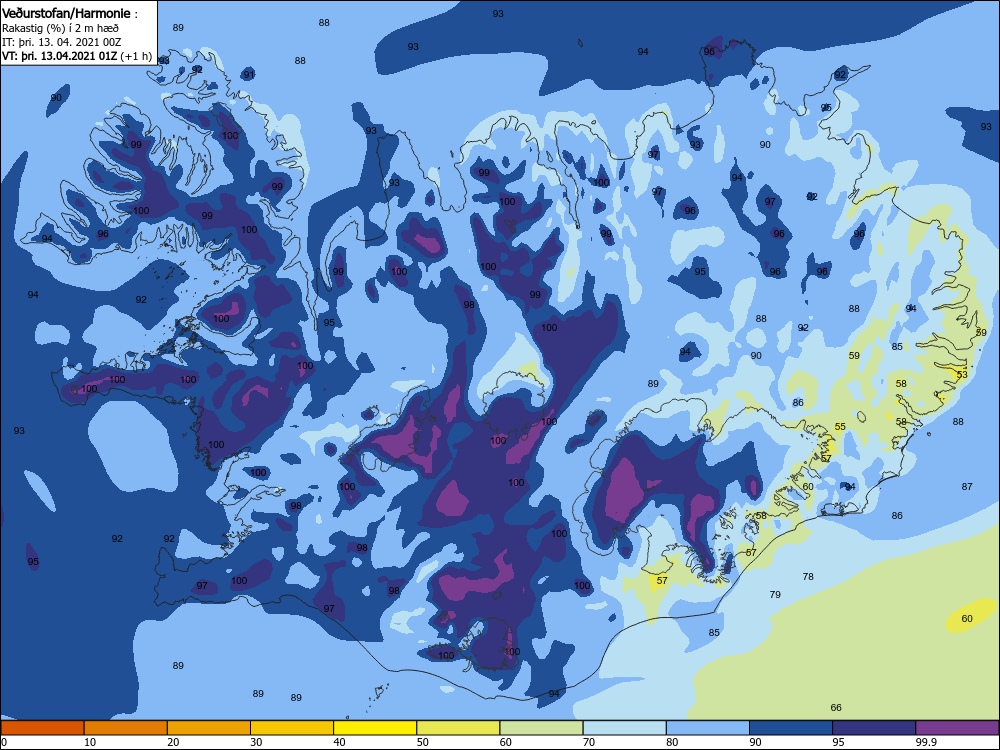Click the 55 humidity value on the map
Screen dimensions: 1000x750
(840, 427)
